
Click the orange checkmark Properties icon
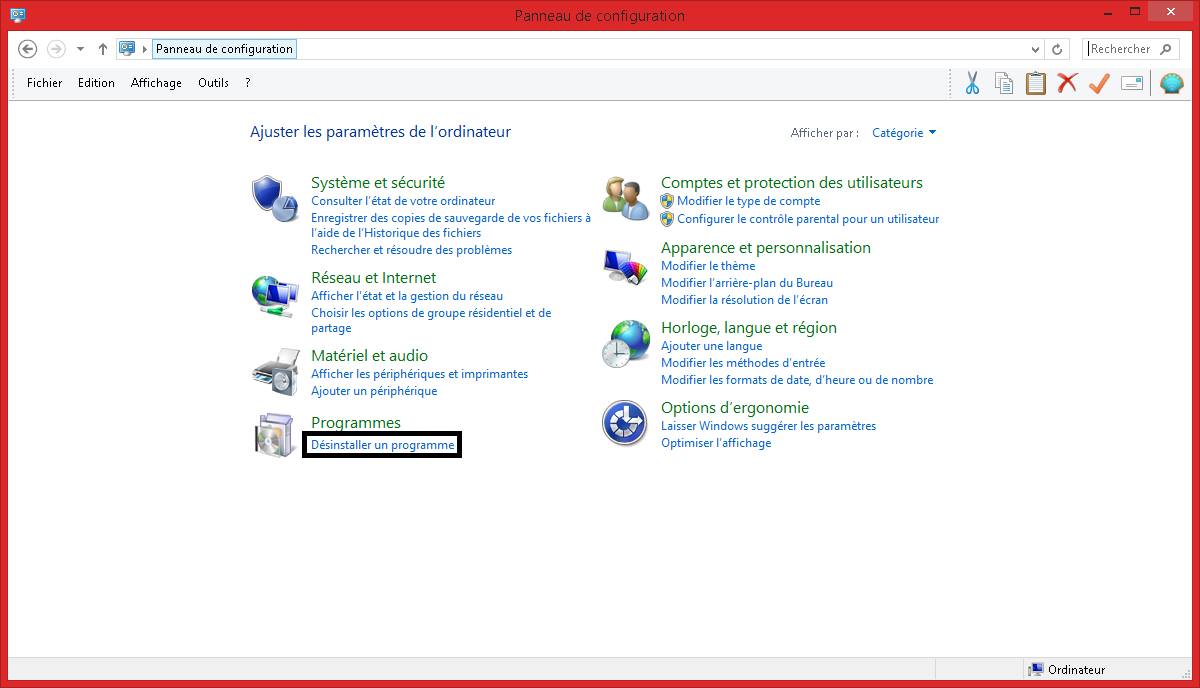[x=1099, y=83]
